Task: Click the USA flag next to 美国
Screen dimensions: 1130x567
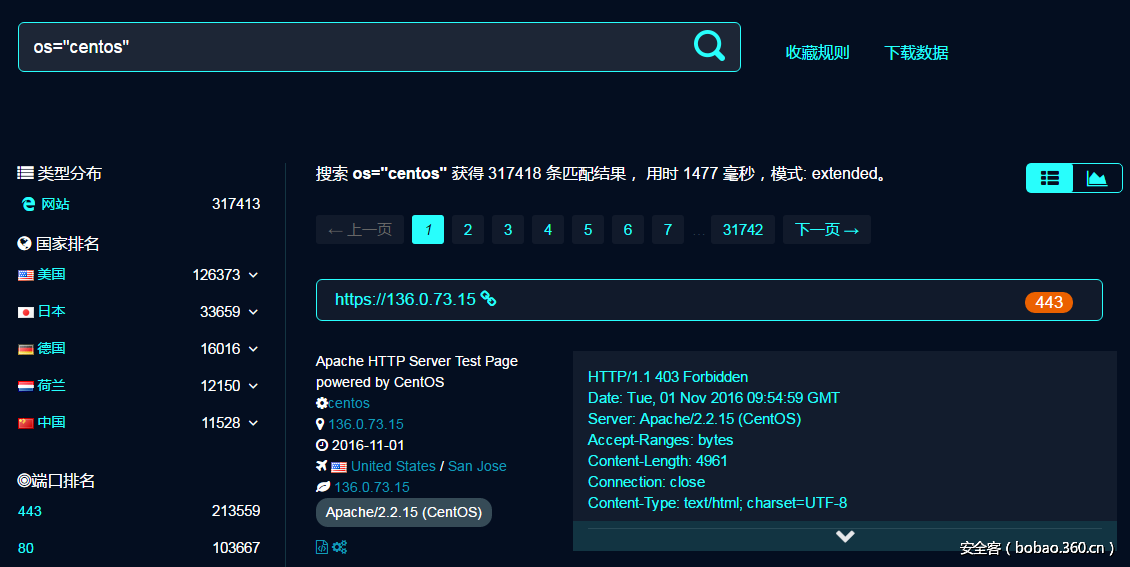Action: click(26, 275)
